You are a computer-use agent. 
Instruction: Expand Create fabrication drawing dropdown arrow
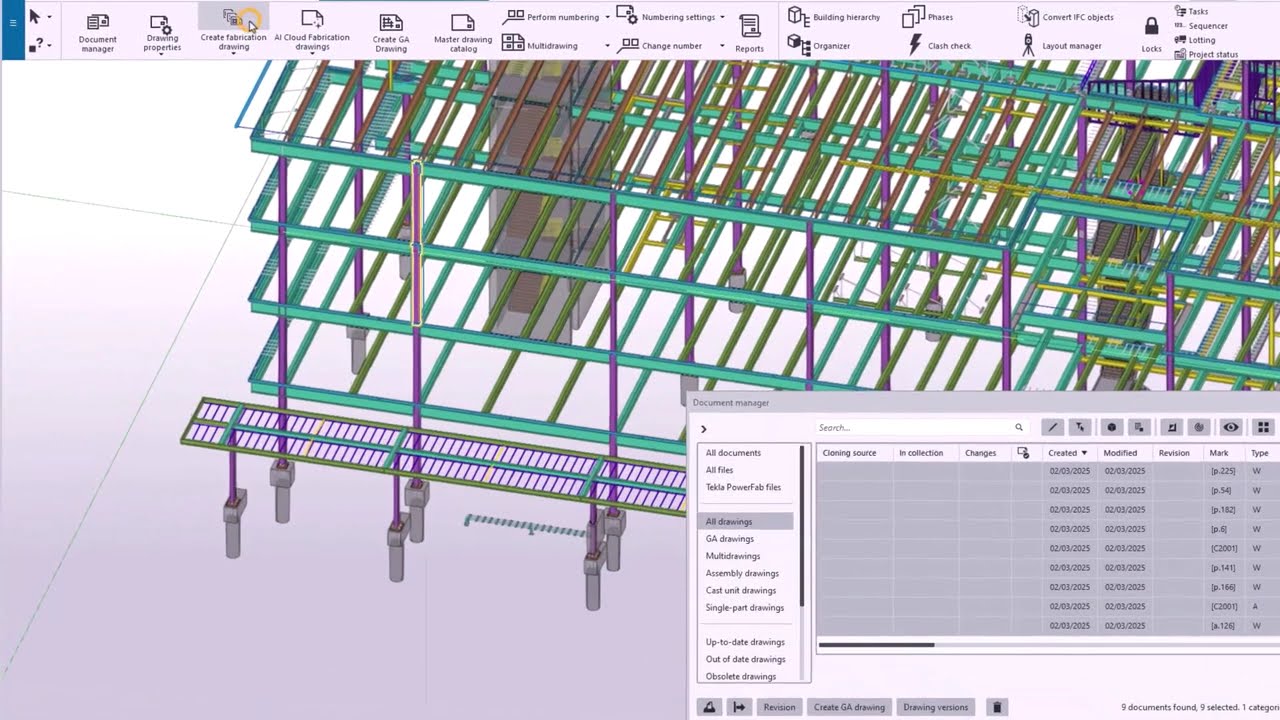pyautogui.click(x=233, y=53)
